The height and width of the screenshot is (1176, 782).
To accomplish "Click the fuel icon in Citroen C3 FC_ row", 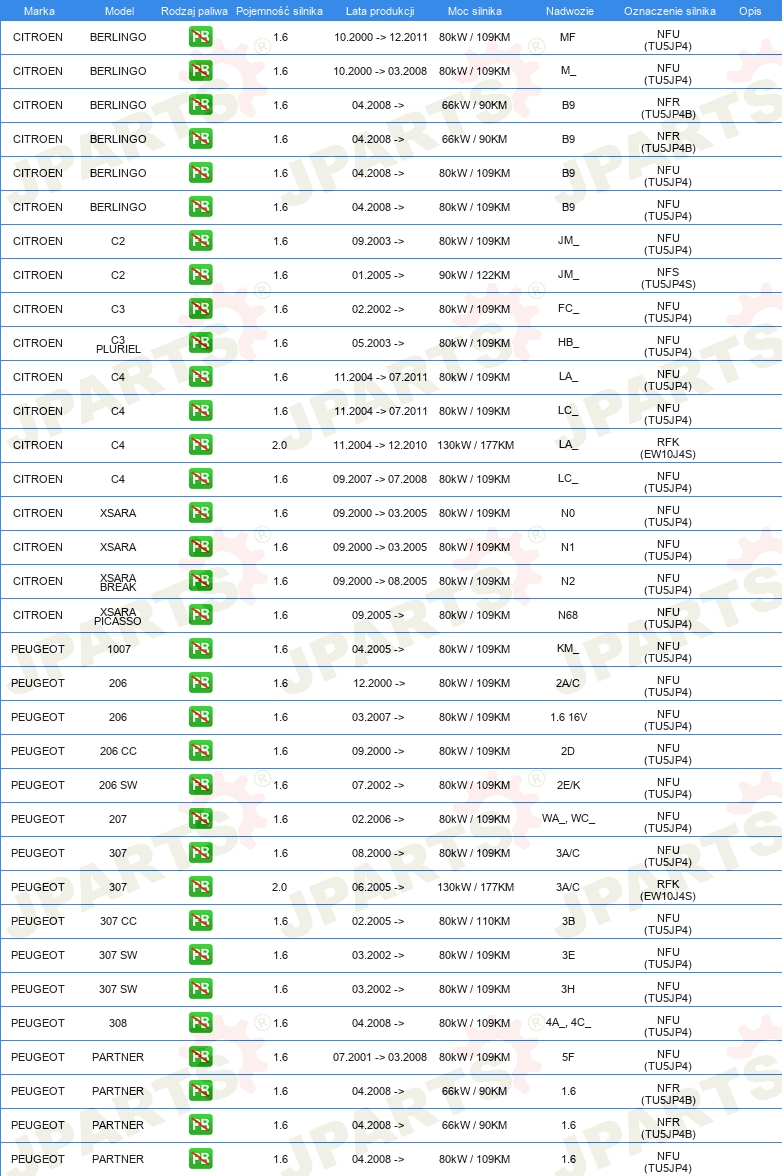I will point(200,308).
